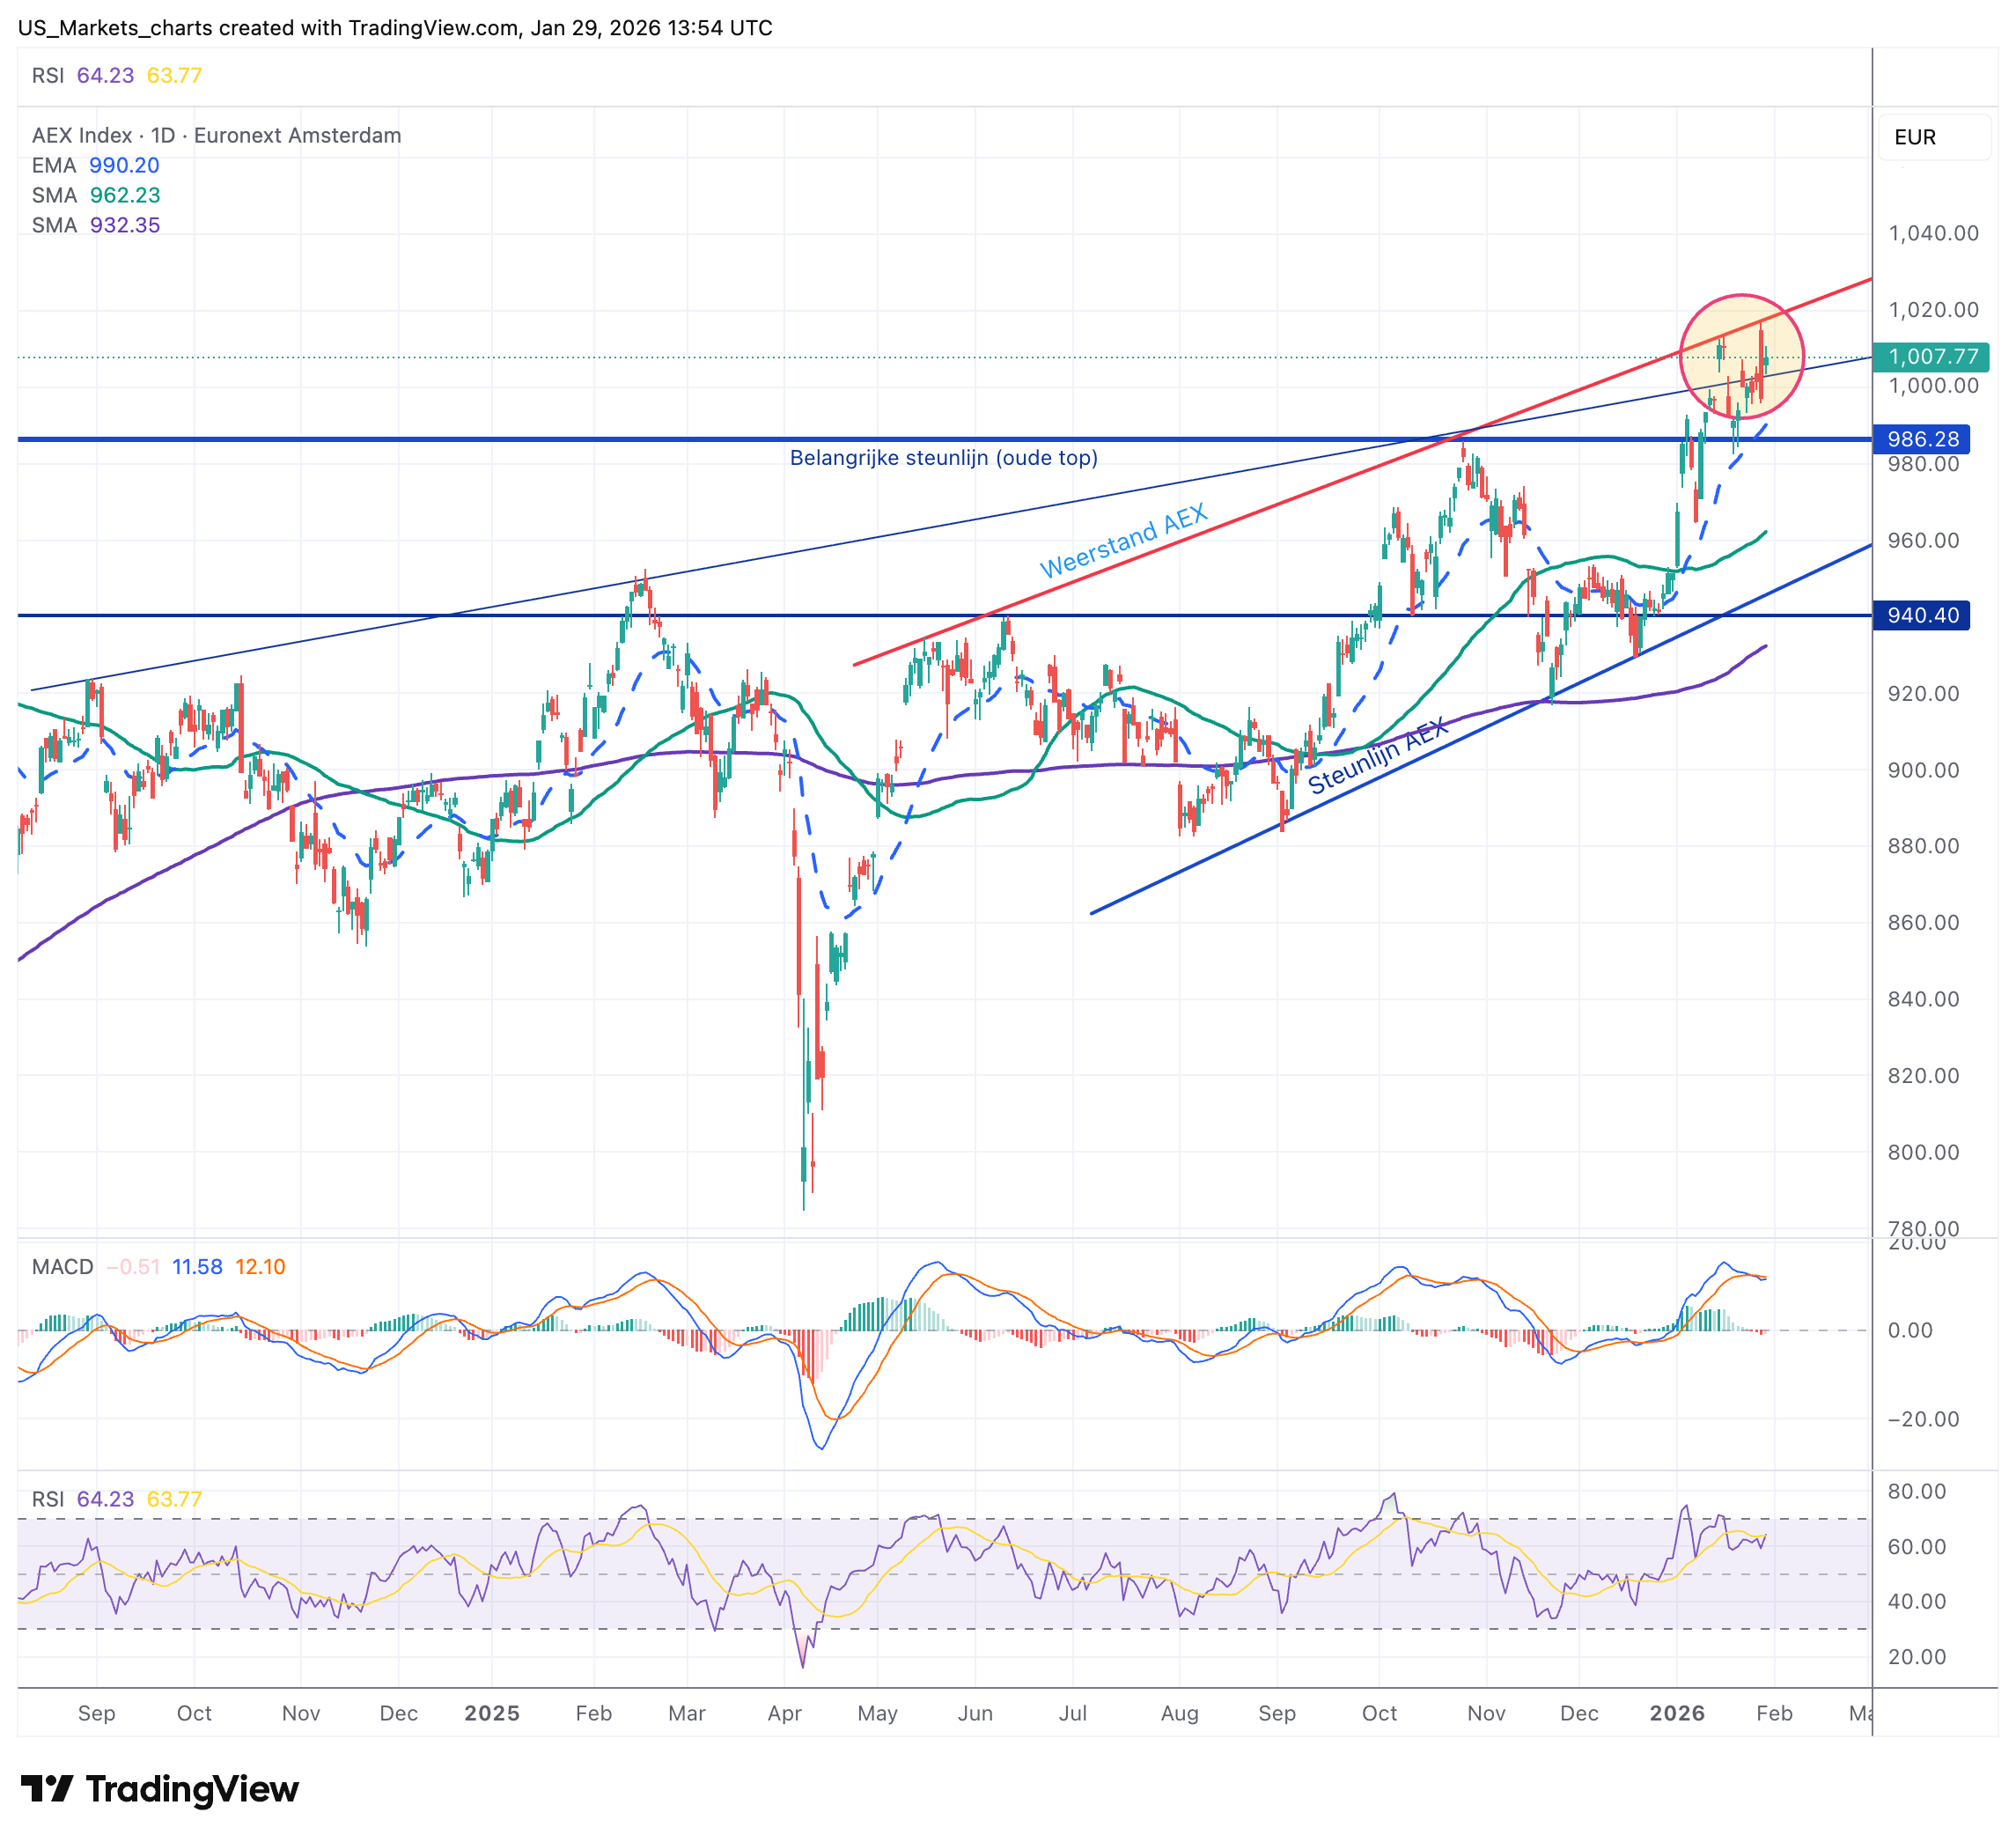Select the SMA 962.23 legend entry

pos(96,195)
